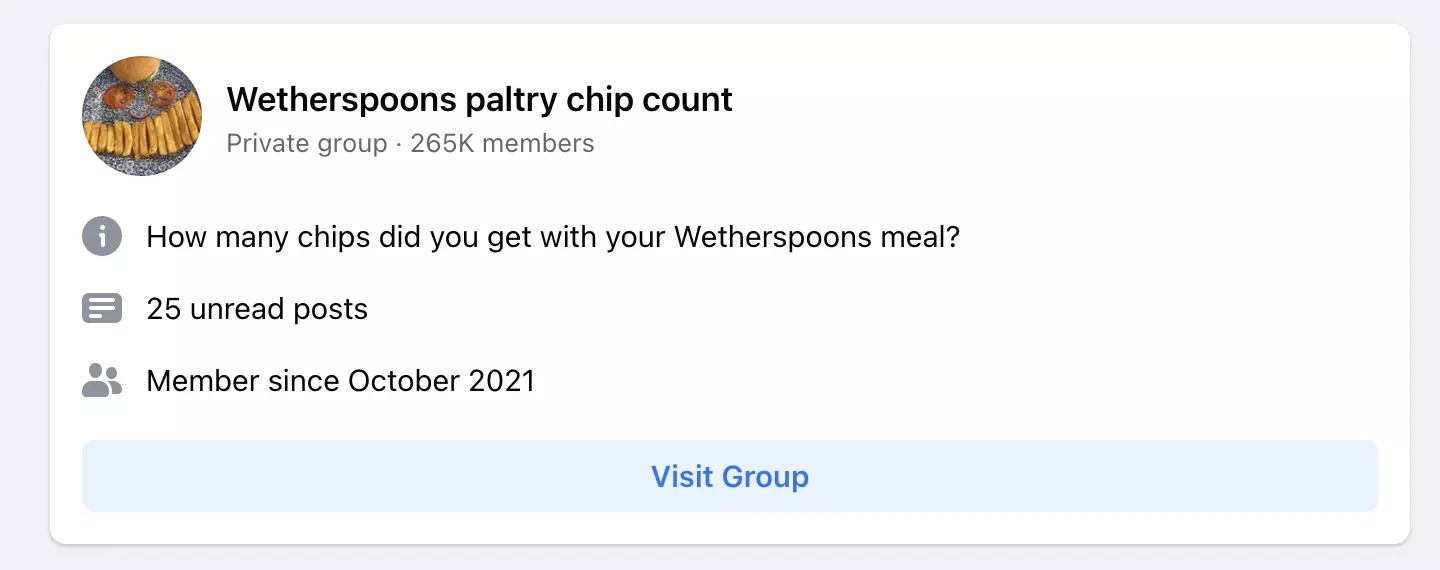Click the word "Wetherspoons" in the group title

342,99
